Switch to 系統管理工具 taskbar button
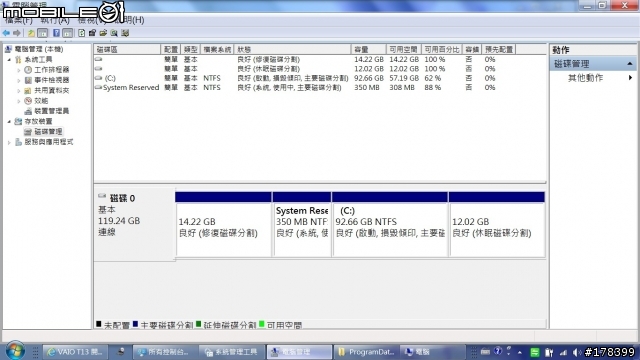This screenshot has height=360, width=640. point(232,352)
